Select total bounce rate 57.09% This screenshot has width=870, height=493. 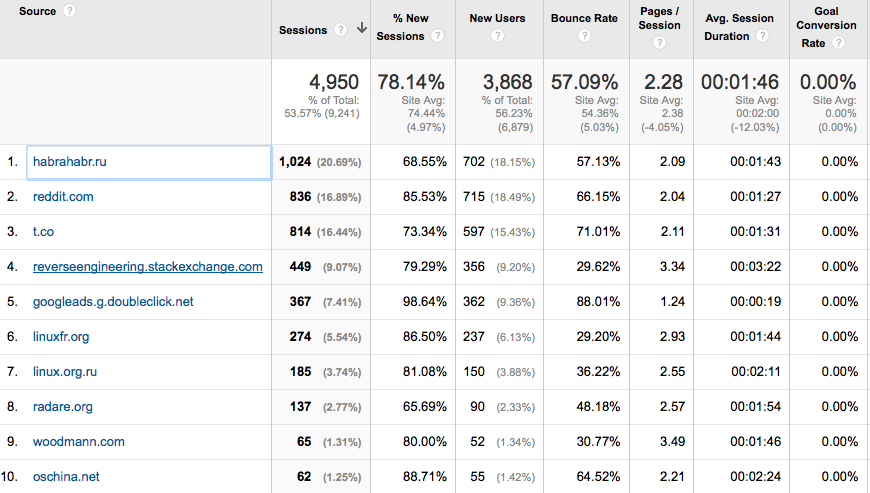point(584,82)
